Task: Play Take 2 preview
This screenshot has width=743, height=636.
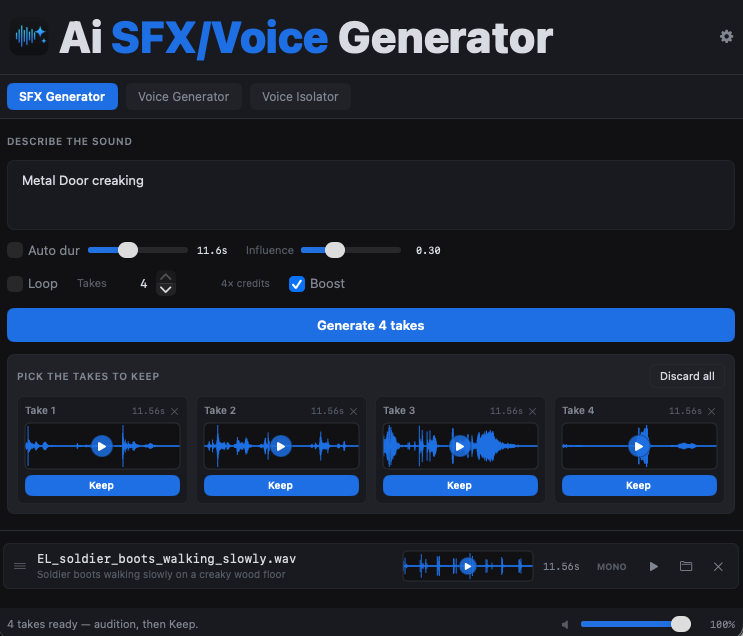Action: point(281,446)
